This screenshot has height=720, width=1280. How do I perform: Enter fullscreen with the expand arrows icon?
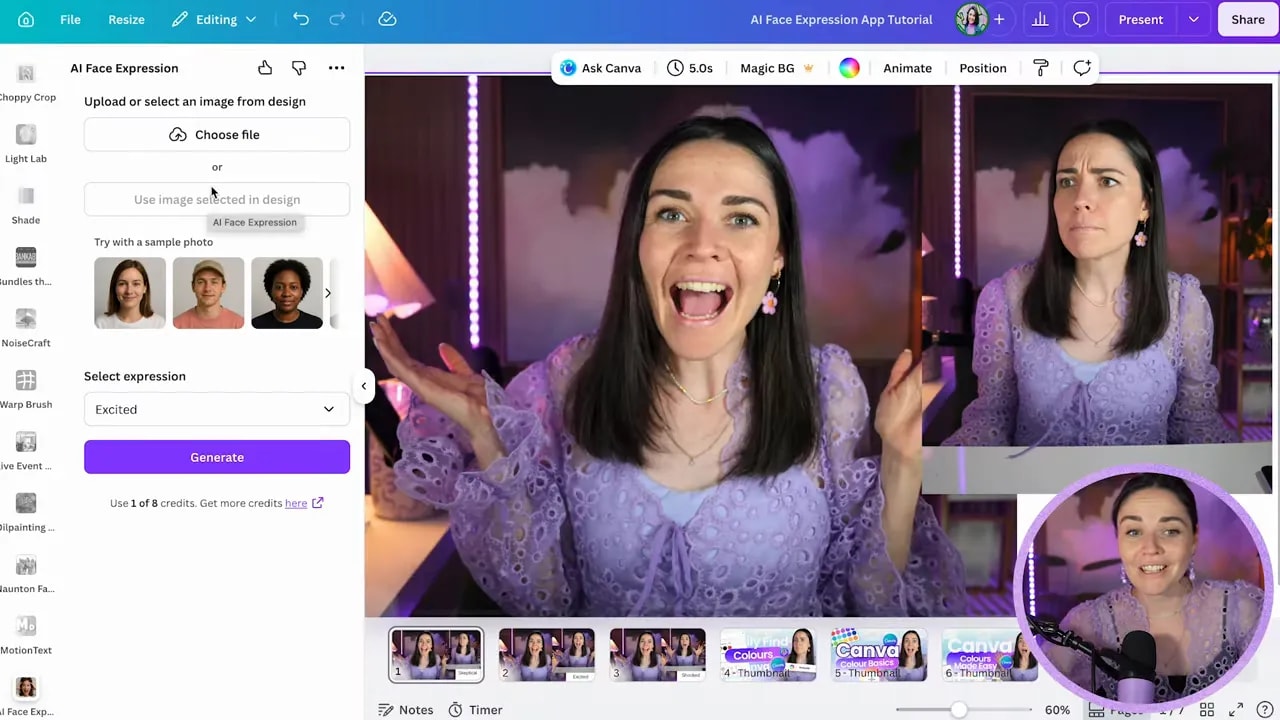(1236, 710)
